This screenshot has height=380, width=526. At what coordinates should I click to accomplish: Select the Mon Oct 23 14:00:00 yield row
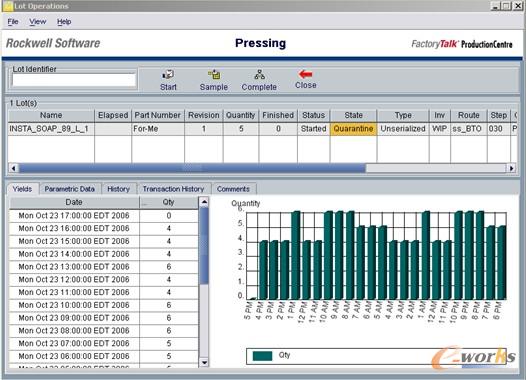click(x=104, y=254)
